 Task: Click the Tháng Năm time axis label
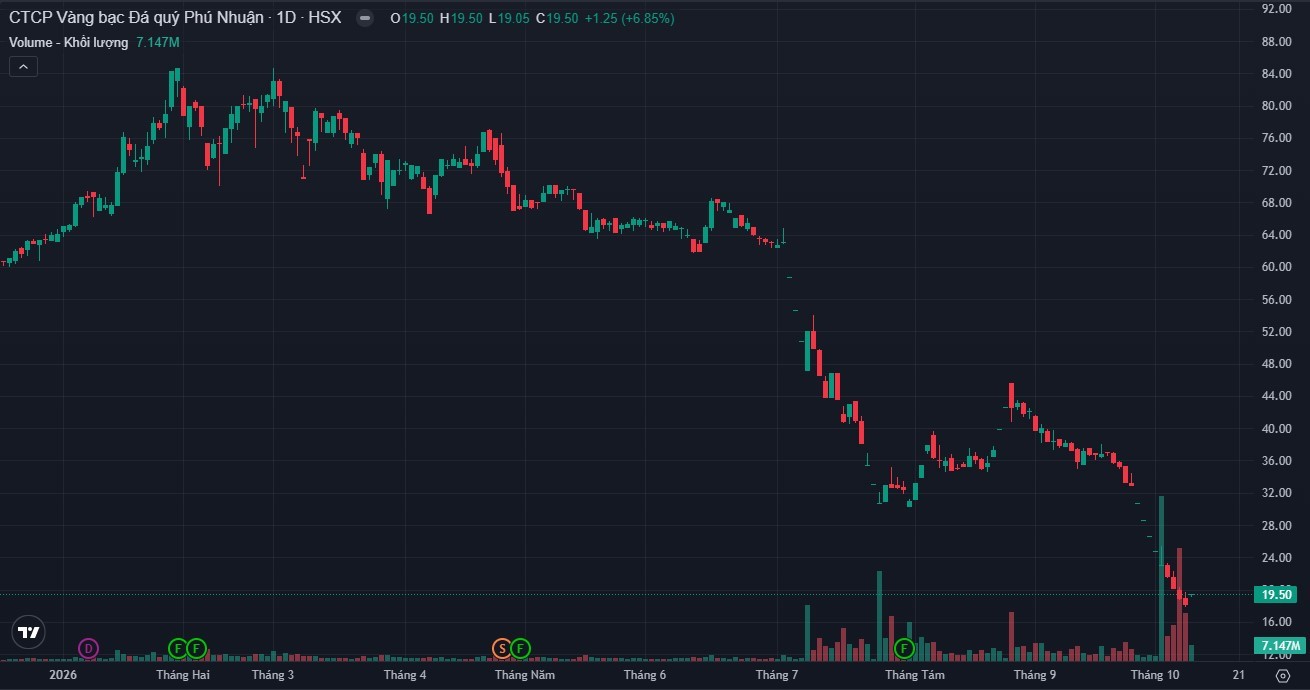(x=524, y=675)
